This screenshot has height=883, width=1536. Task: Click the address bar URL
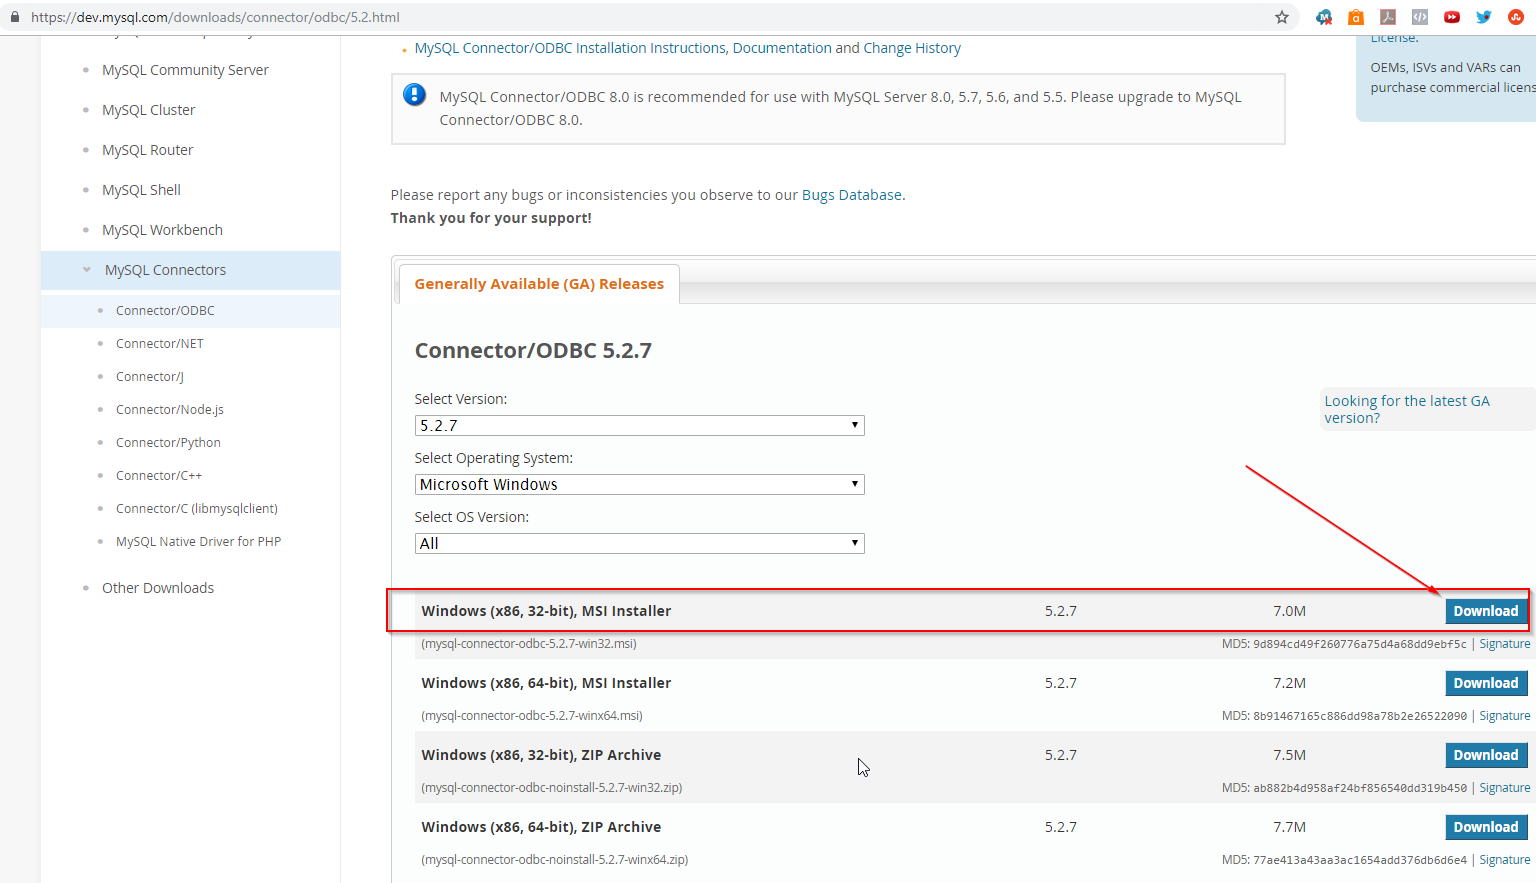tap(215, 17)
